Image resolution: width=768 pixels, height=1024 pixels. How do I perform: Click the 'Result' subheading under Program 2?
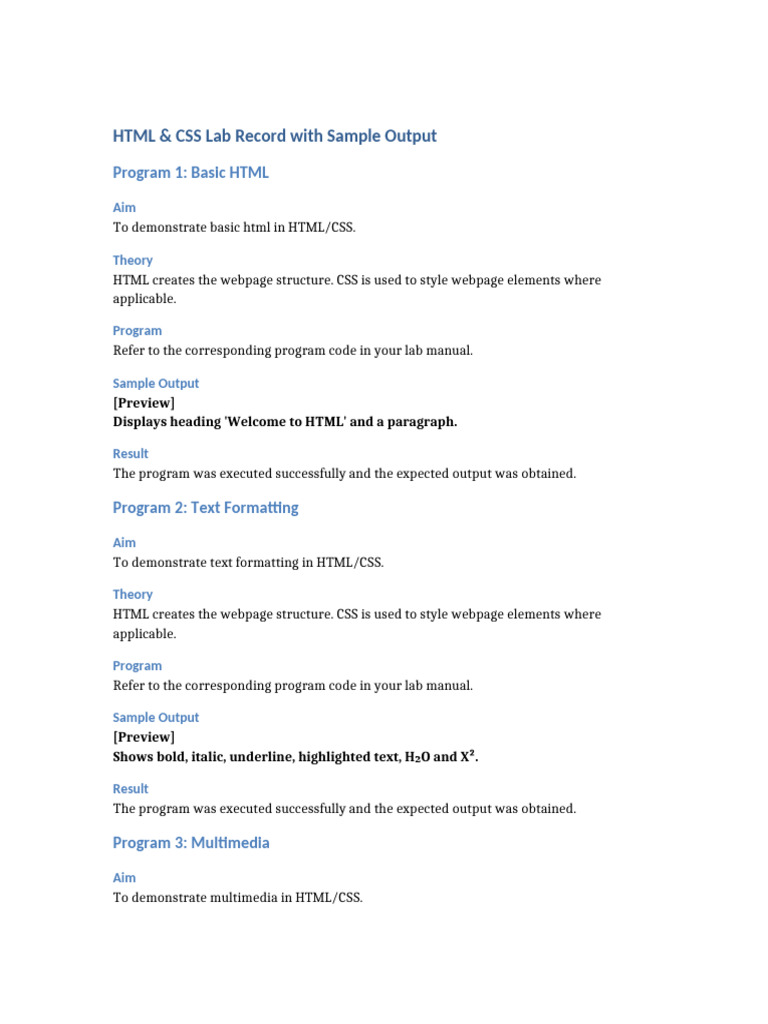pos(131,789)
